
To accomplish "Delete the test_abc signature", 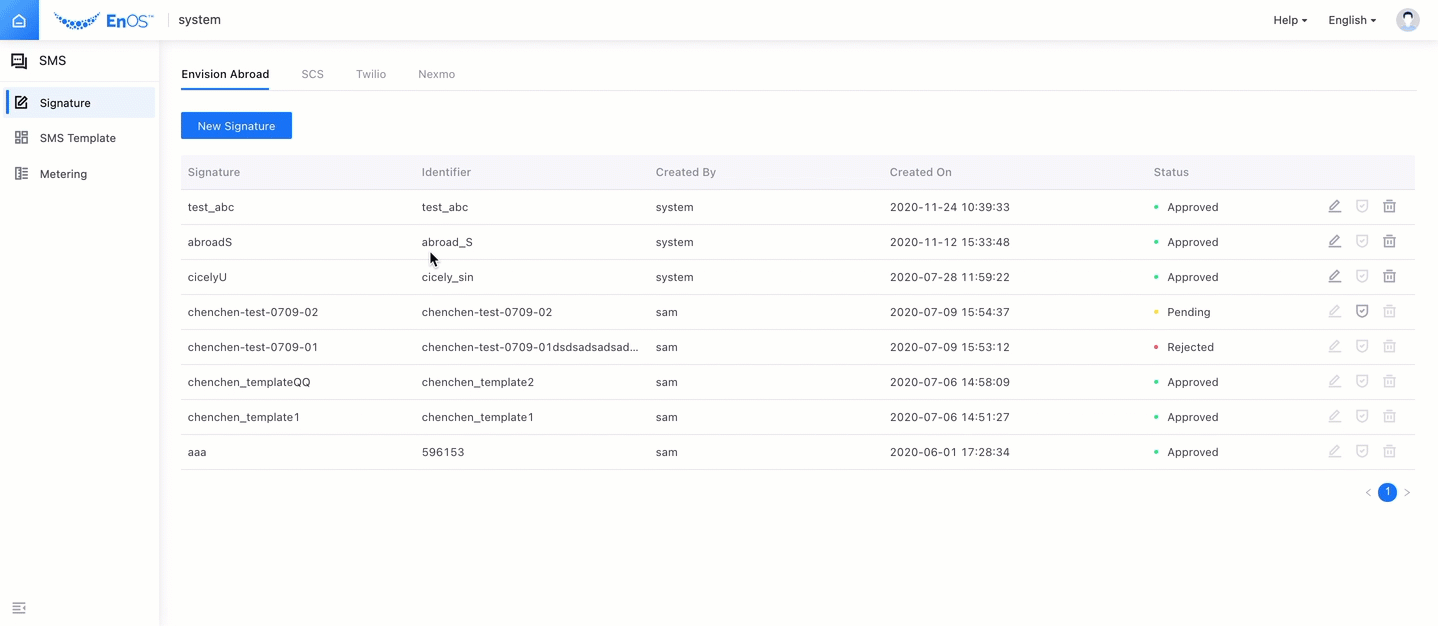I will click(1389, 207).
